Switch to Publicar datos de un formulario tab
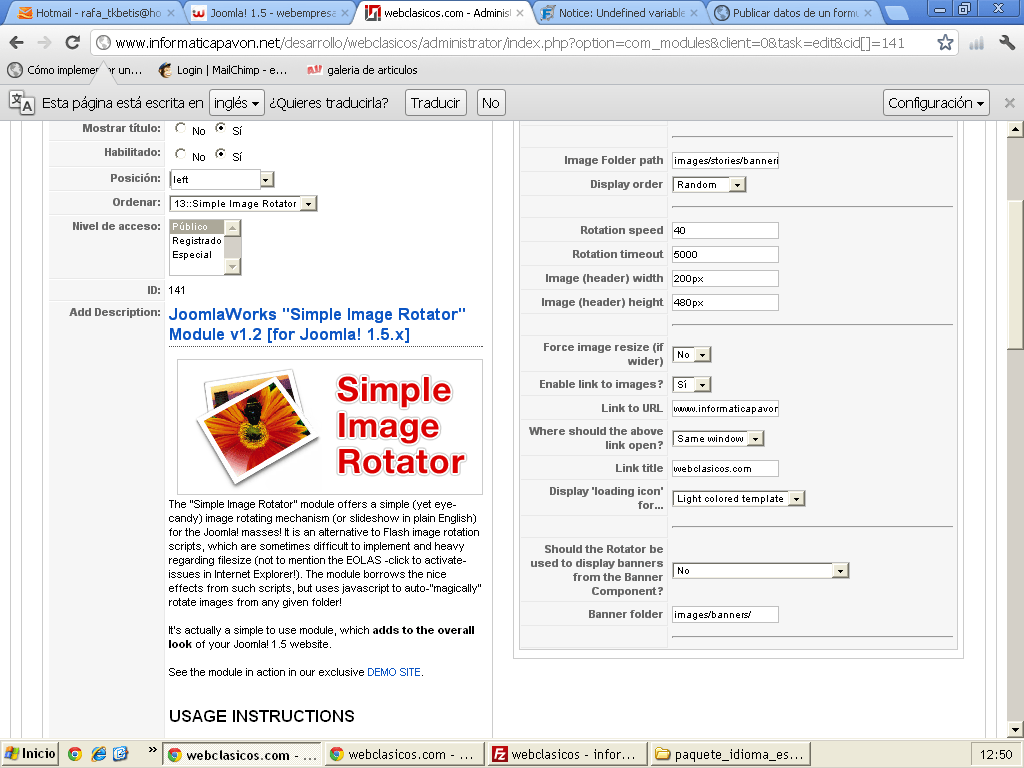 coord(793,12)
